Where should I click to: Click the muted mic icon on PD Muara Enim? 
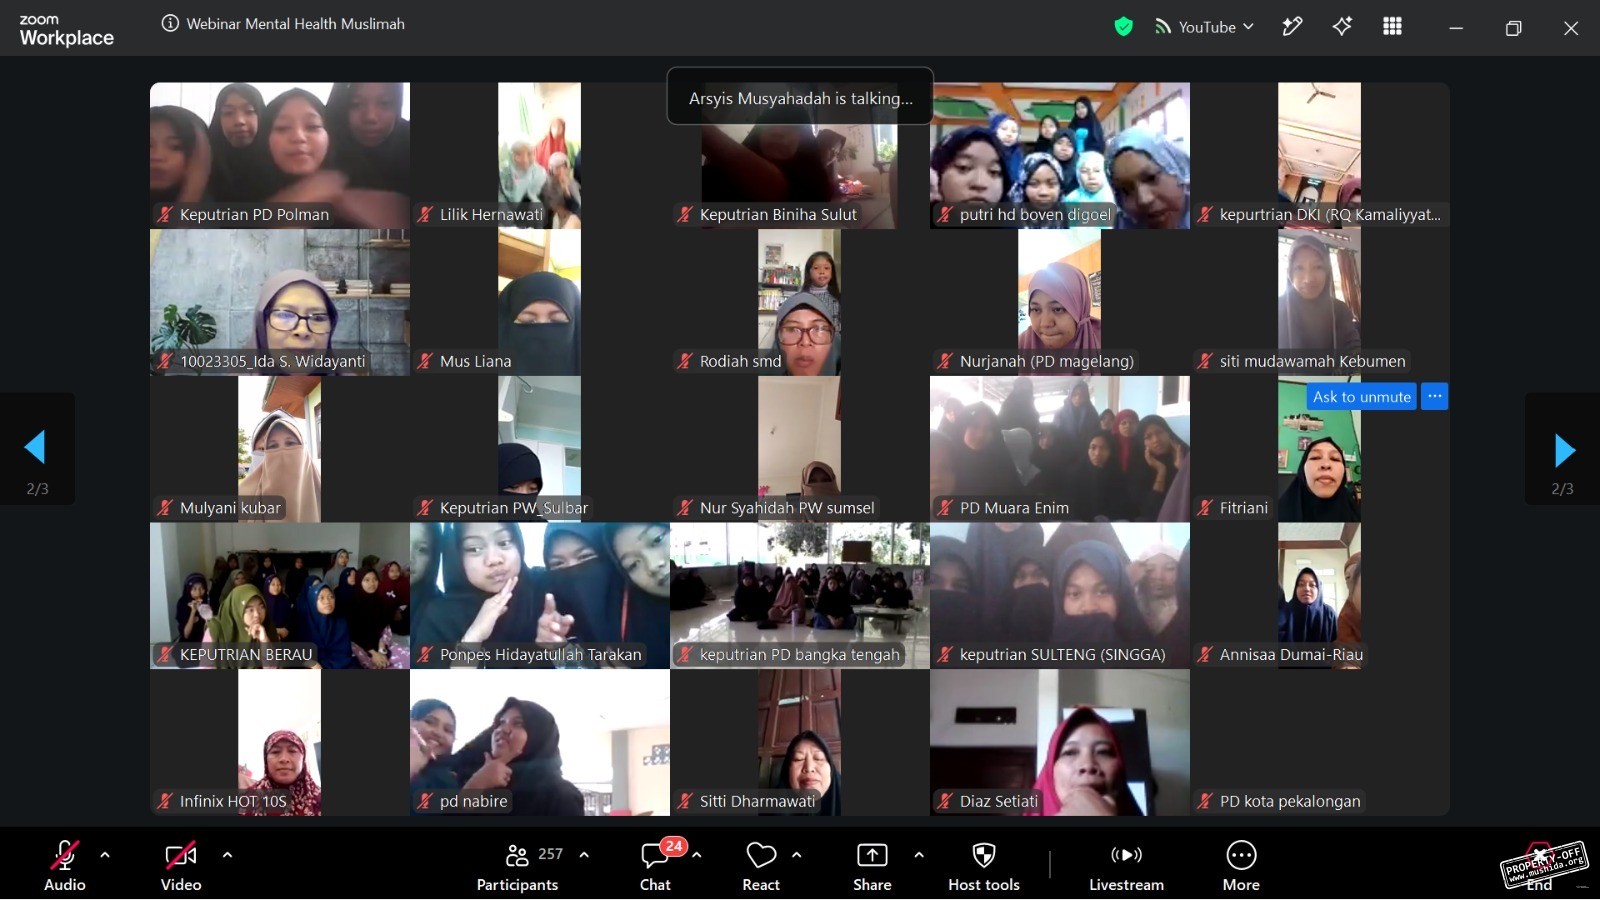click(945, 508)
